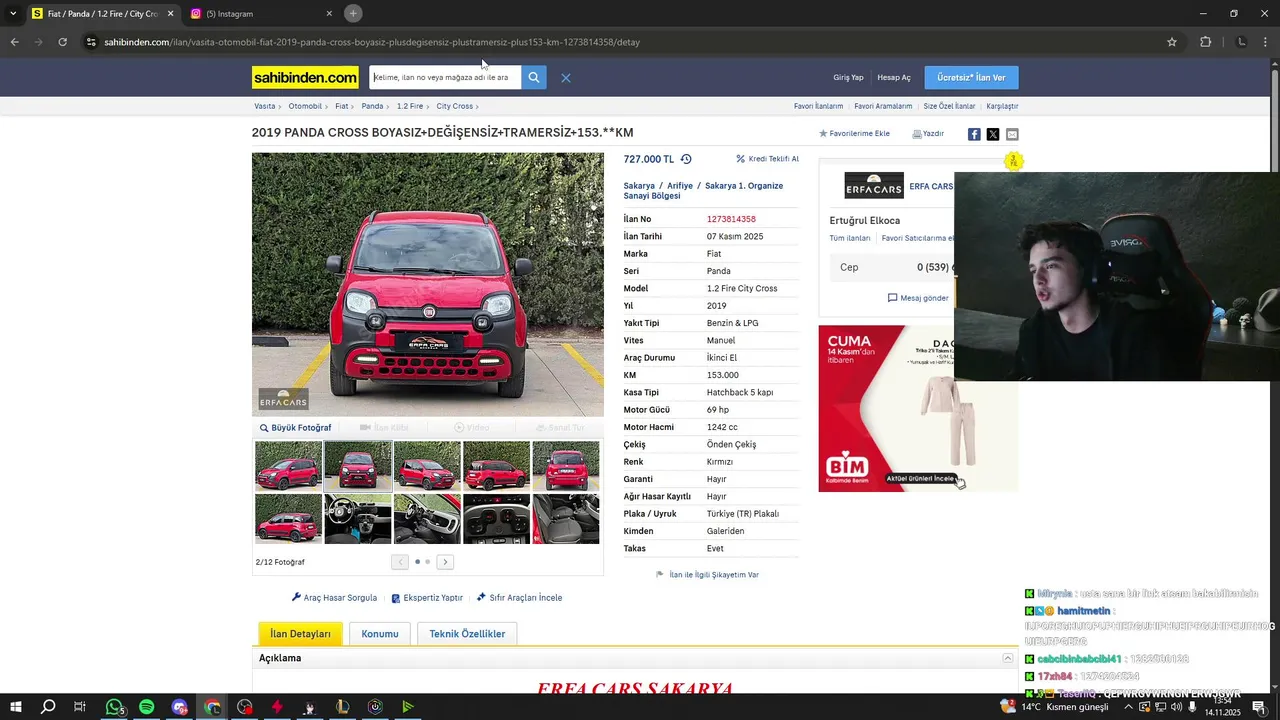The image size is (1280, 720).
Task: Open Karşılaştır menu item
Action: (1002, 106)
